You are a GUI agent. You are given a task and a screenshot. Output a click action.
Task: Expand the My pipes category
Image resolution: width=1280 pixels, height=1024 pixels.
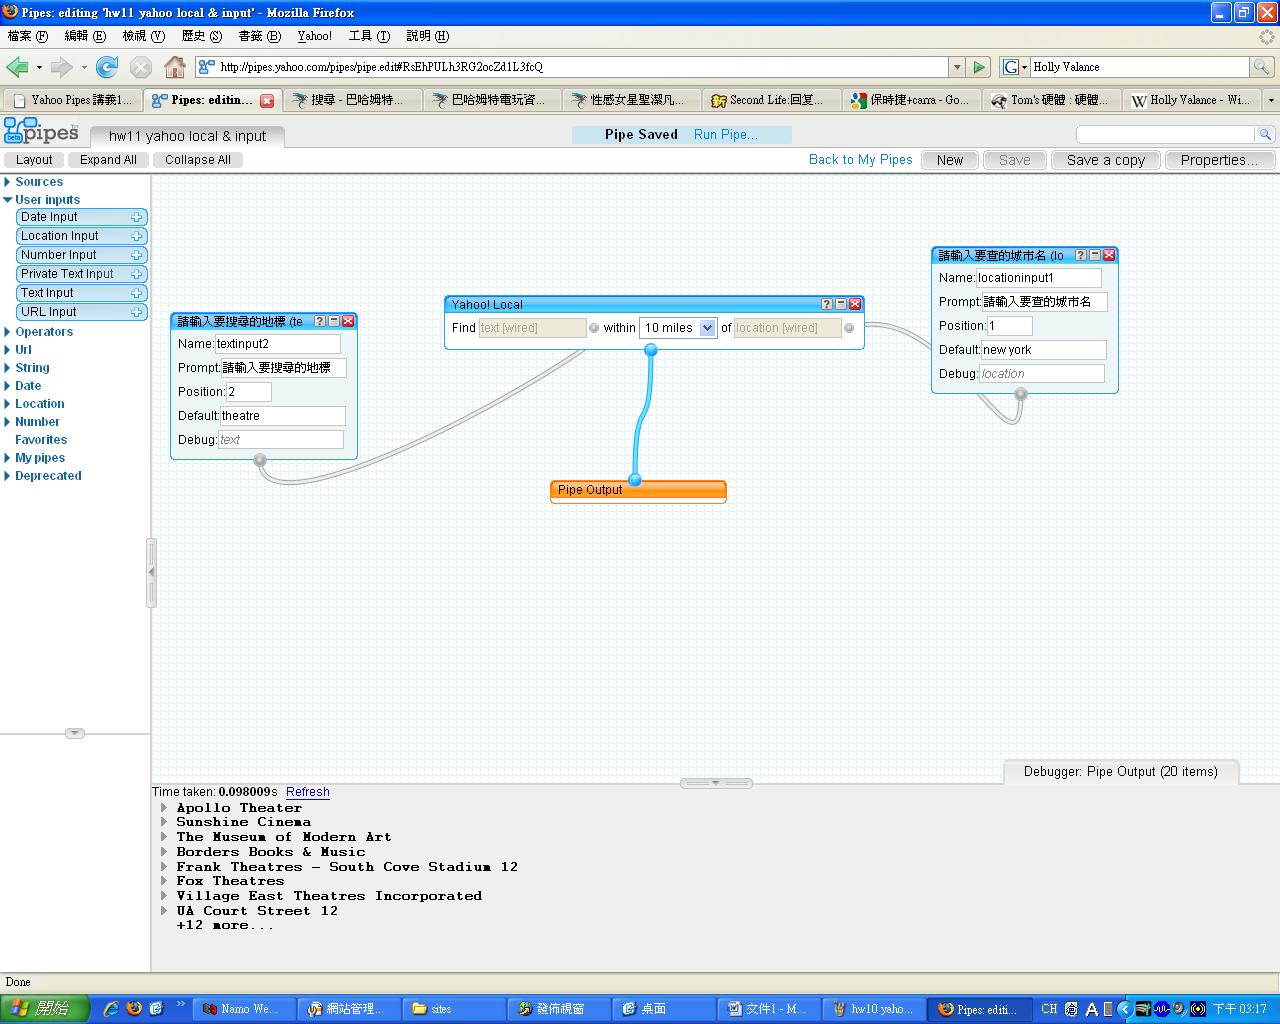point(8,458)
